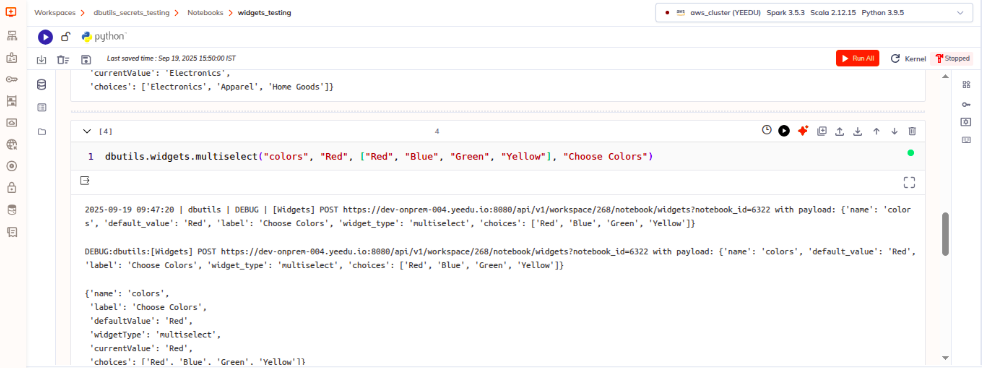Click the Last saved time text
Viewport: 982px width, 368px height.
click(171, 59)
